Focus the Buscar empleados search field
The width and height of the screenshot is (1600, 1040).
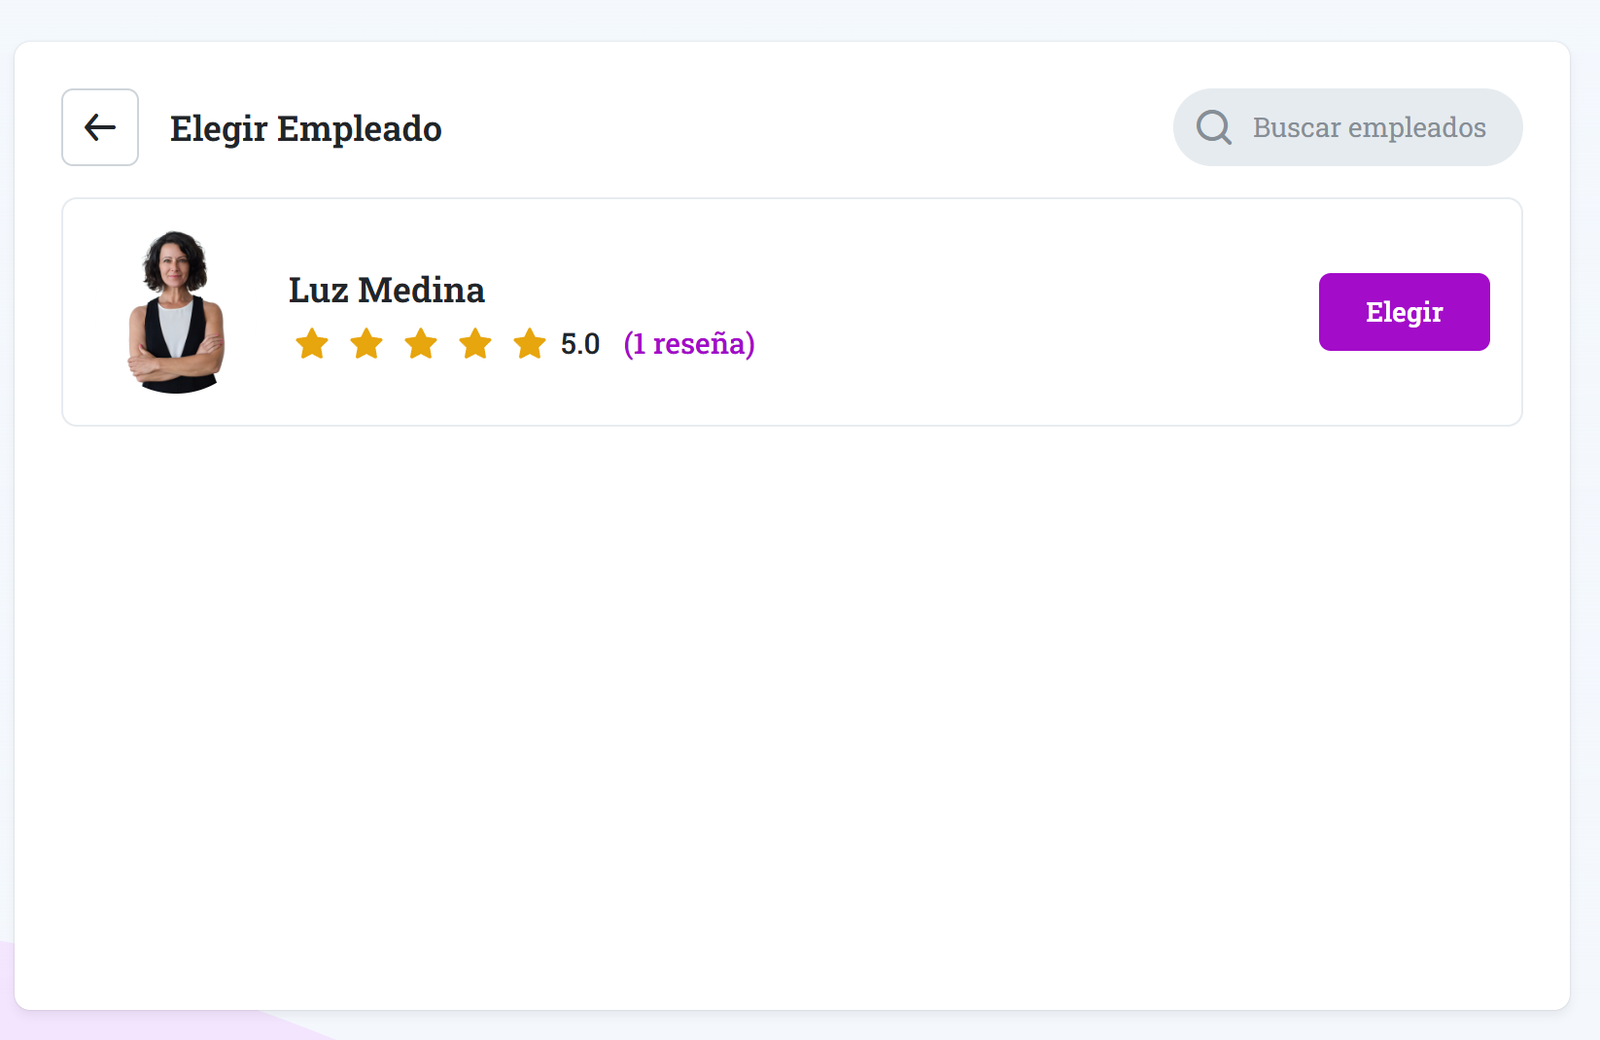click(1368, 128)
